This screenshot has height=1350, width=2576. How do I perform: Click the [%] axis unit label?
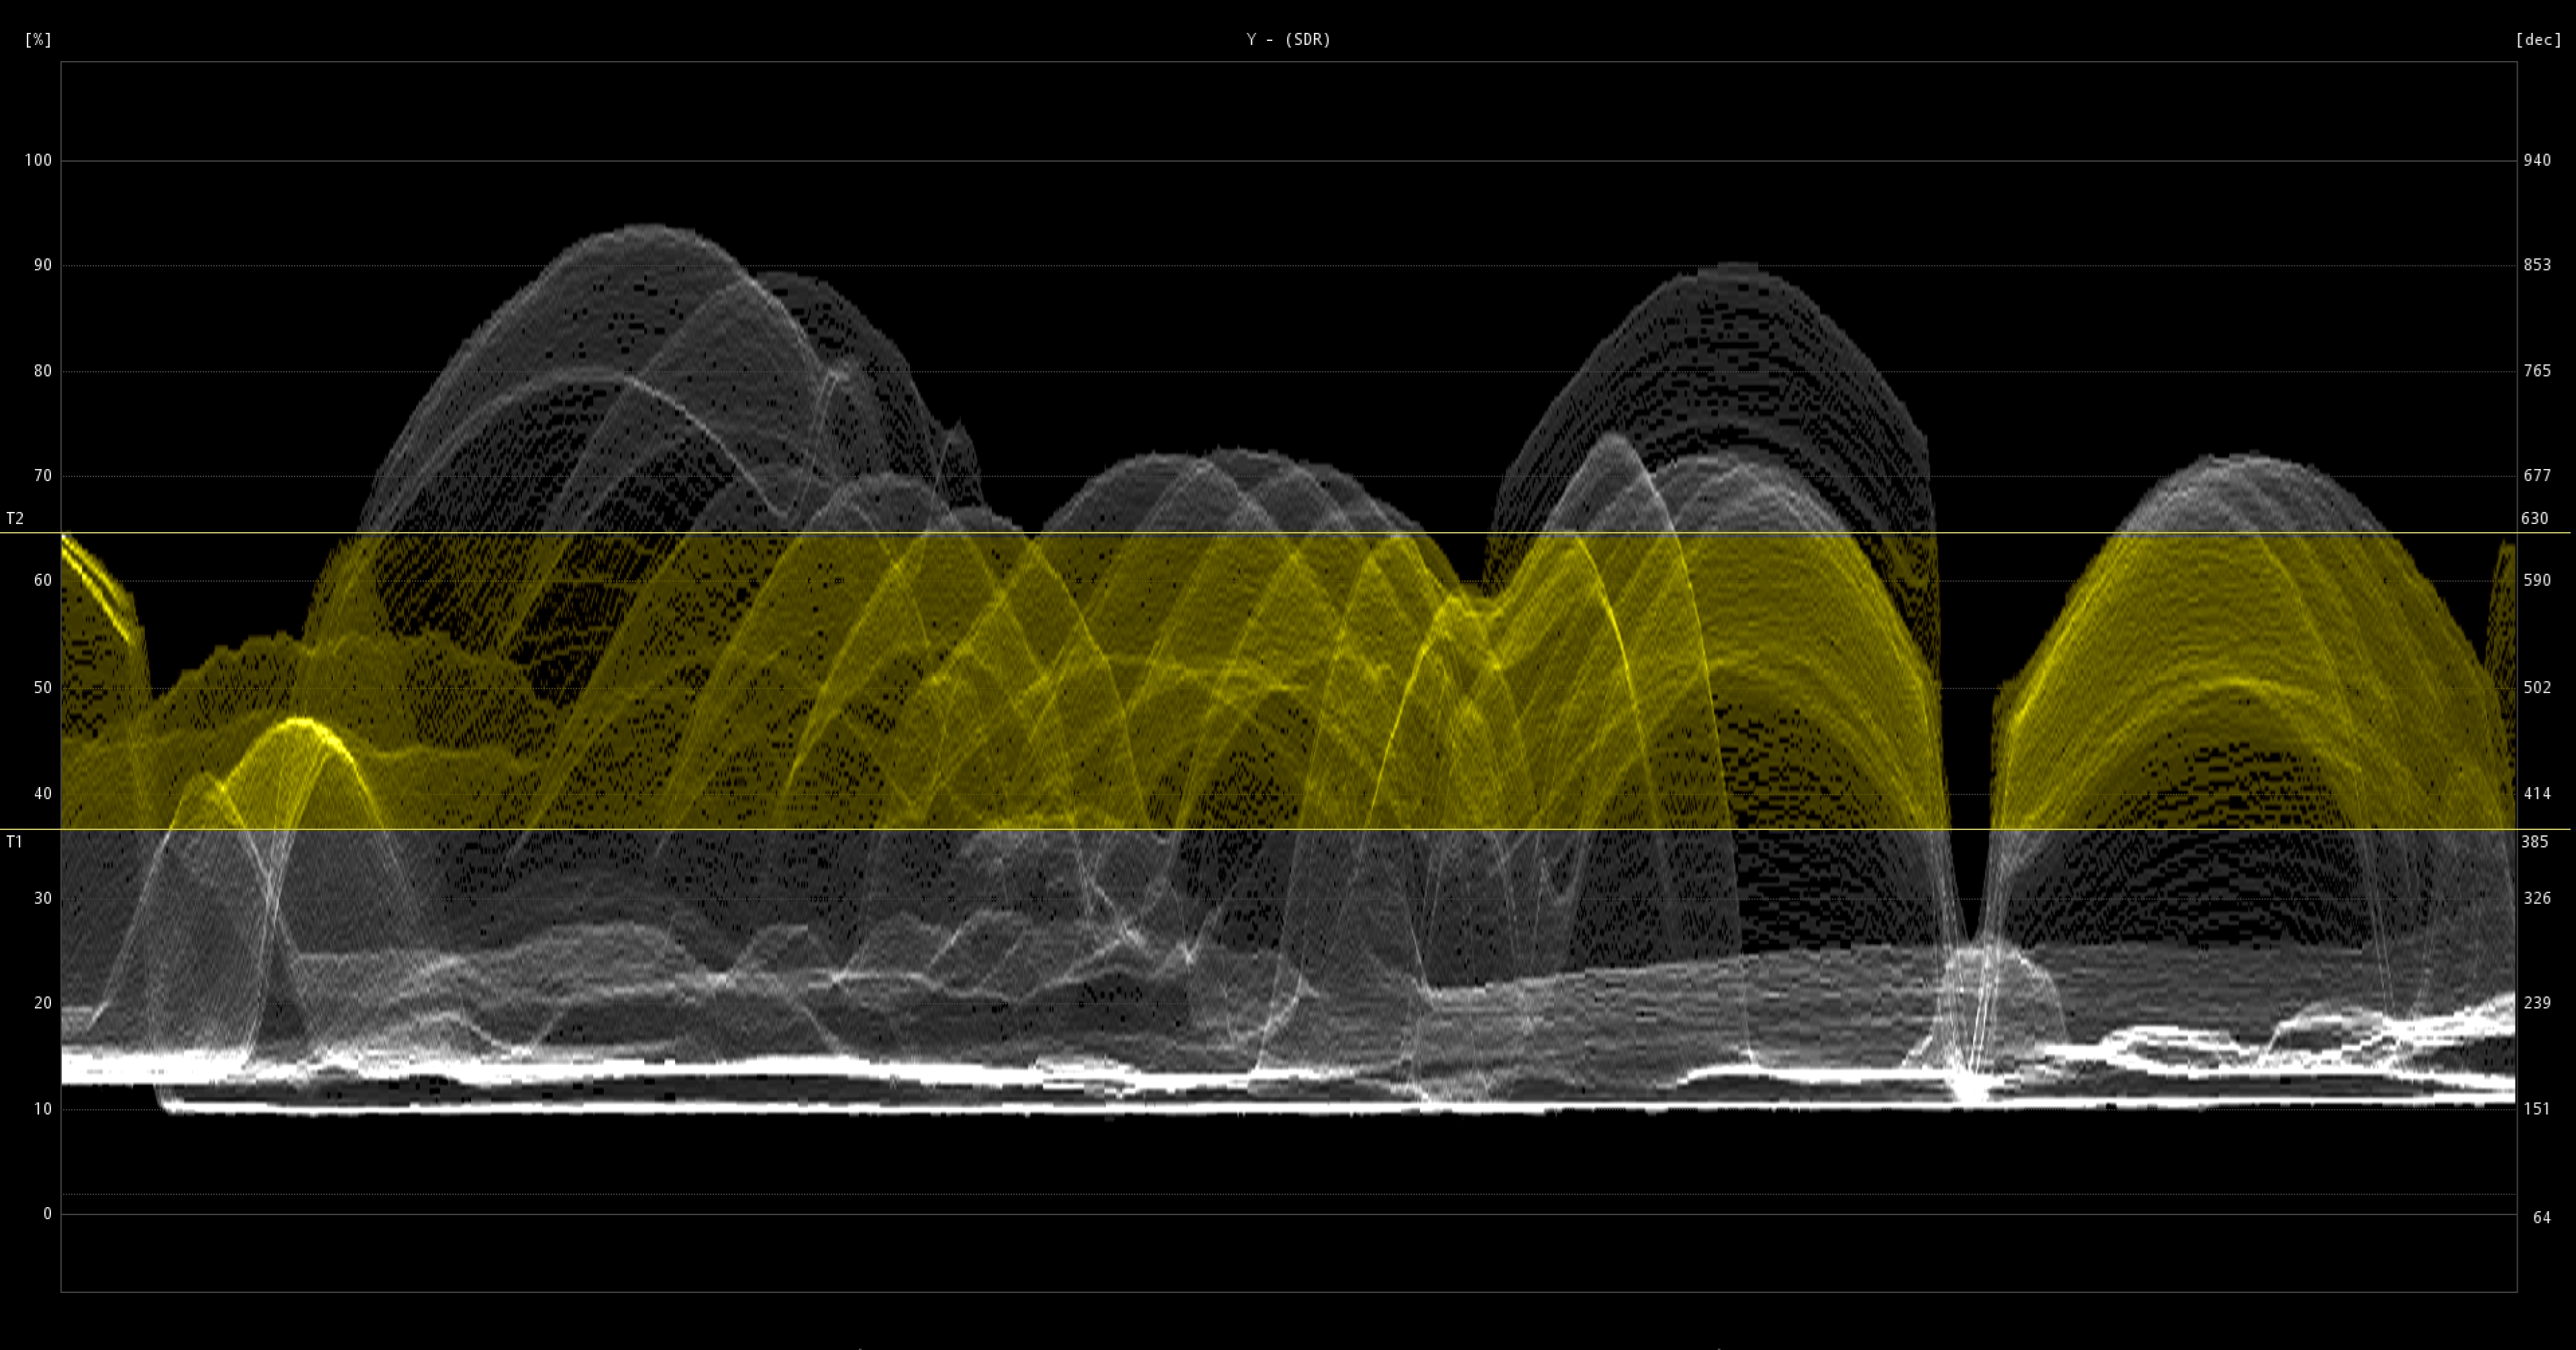click(x=38, y=40)
